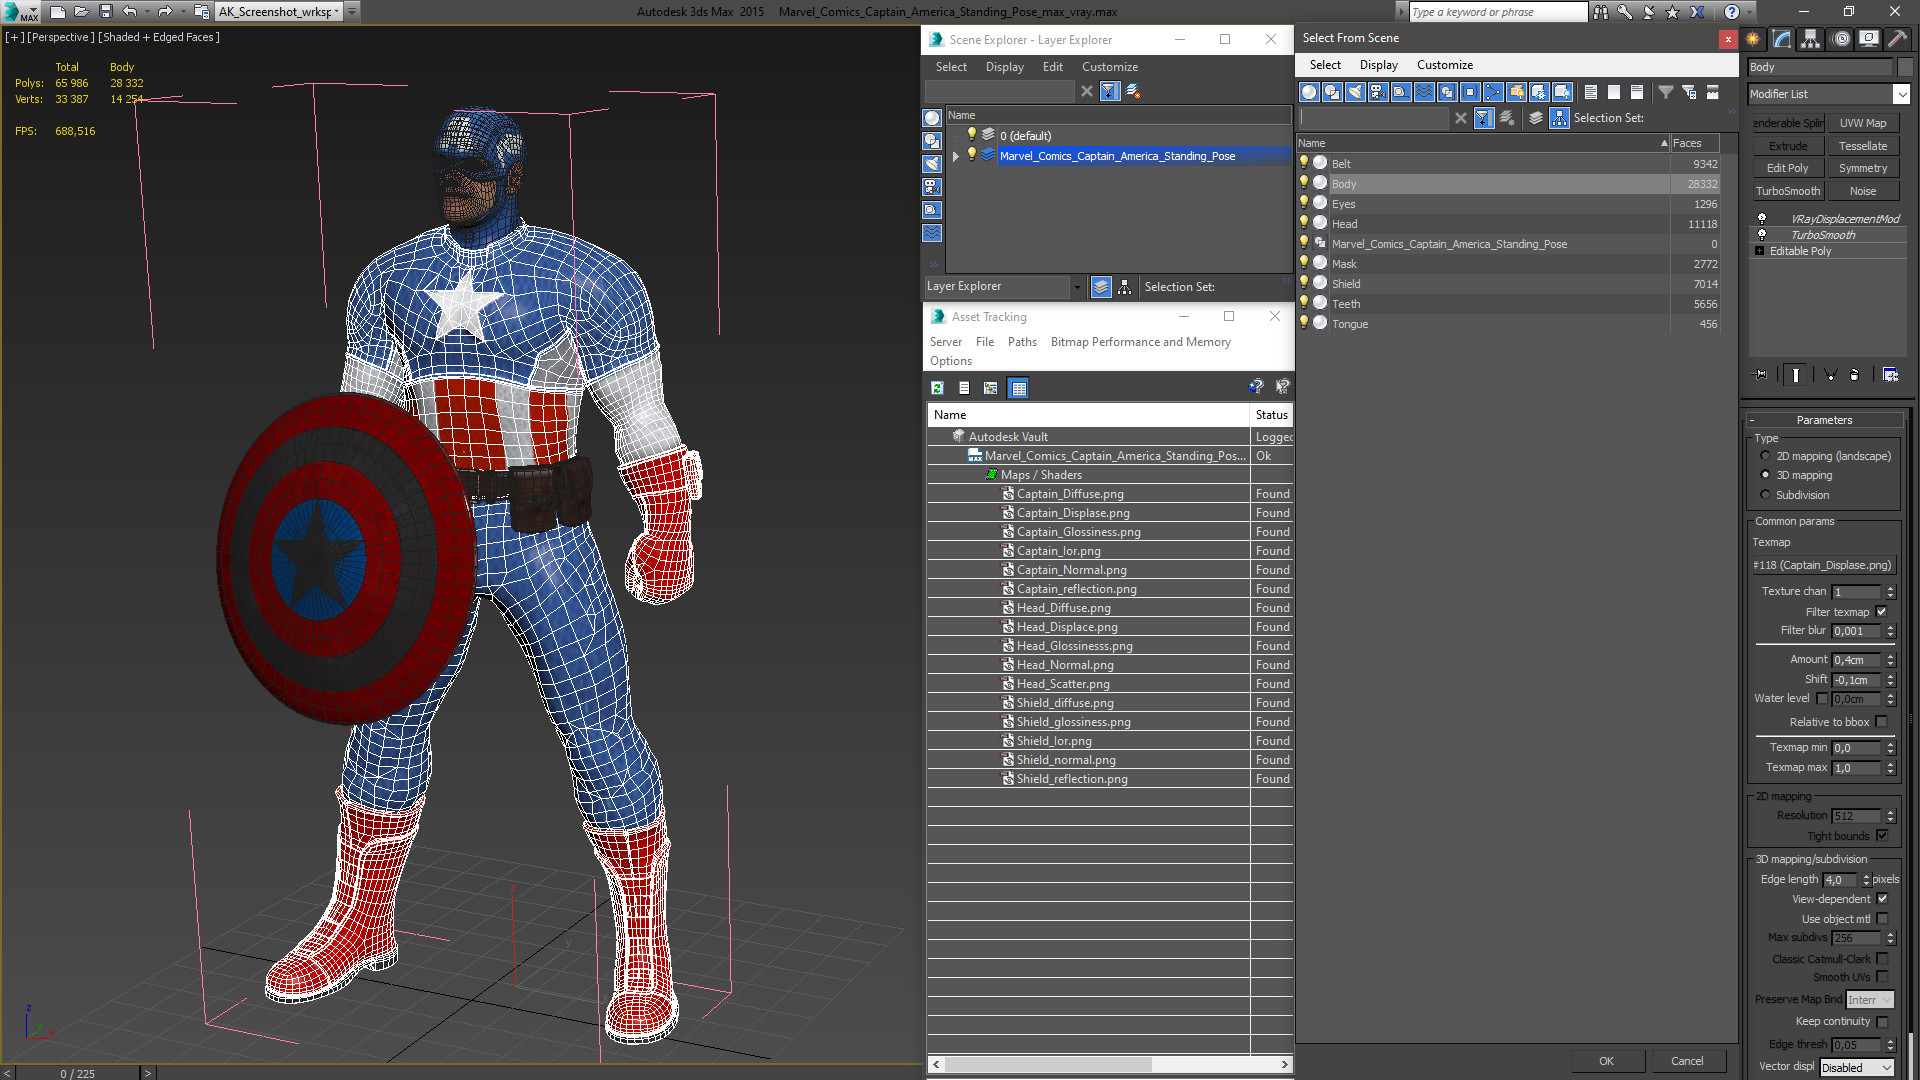
Task: Open Select menu in Select From Scene
Action: (x=1325, y=65)
